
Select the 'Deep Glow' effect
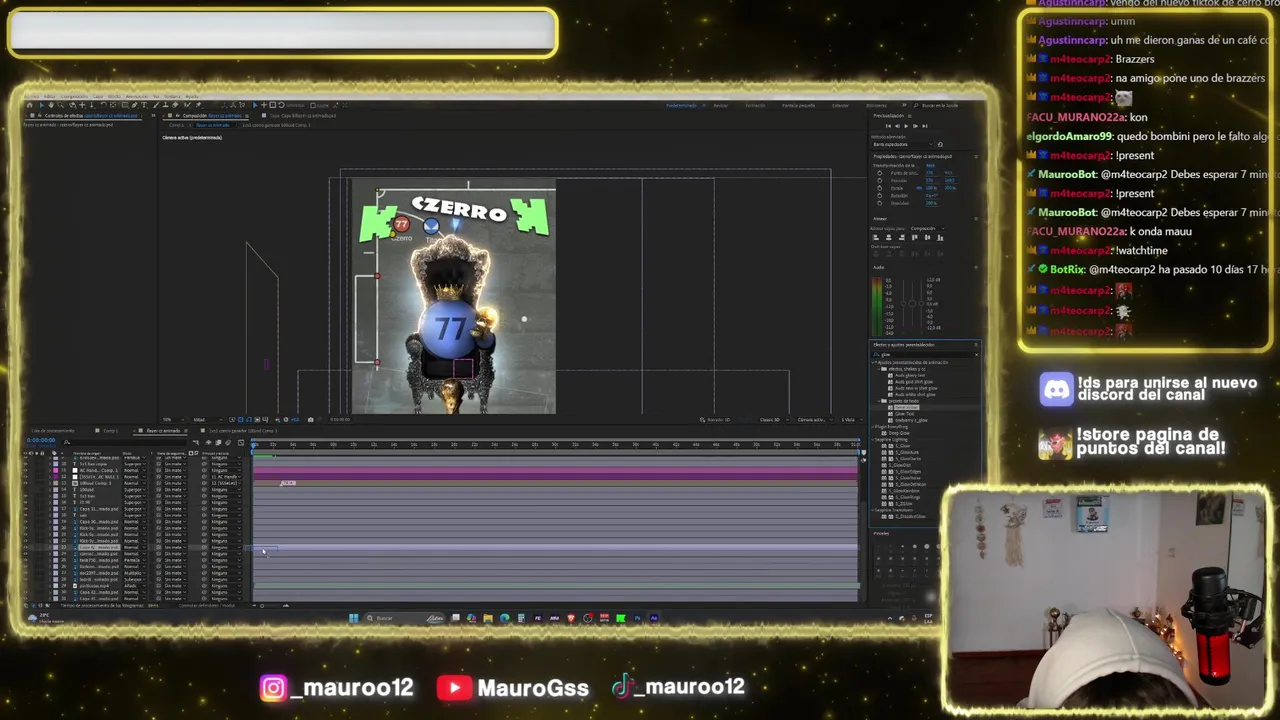coord(899,433)
